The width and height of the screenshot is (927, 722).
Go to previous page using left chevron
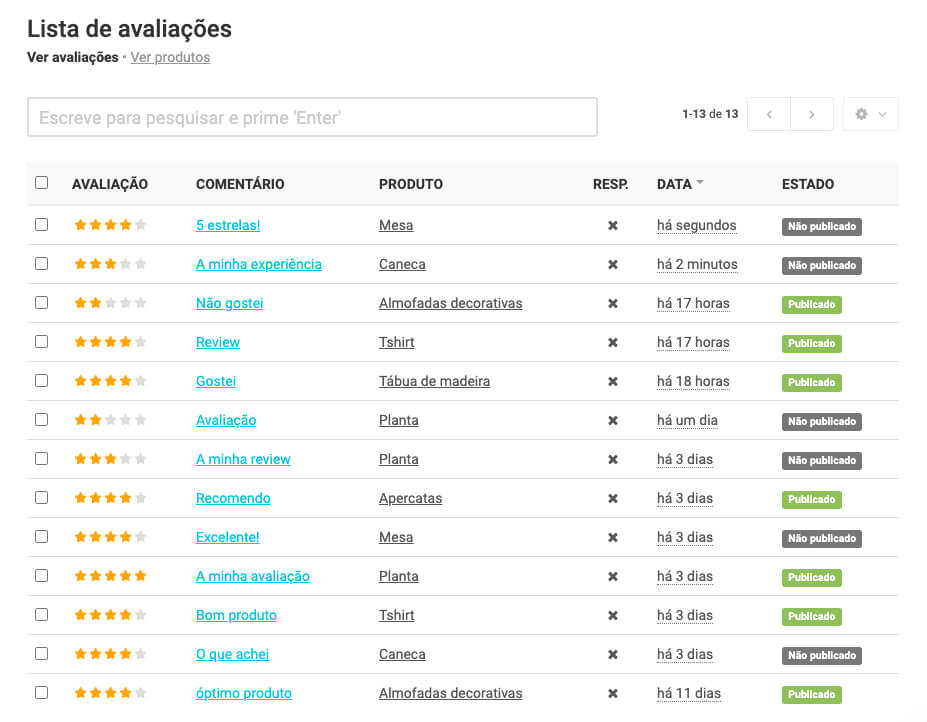[x=769, y=115]
